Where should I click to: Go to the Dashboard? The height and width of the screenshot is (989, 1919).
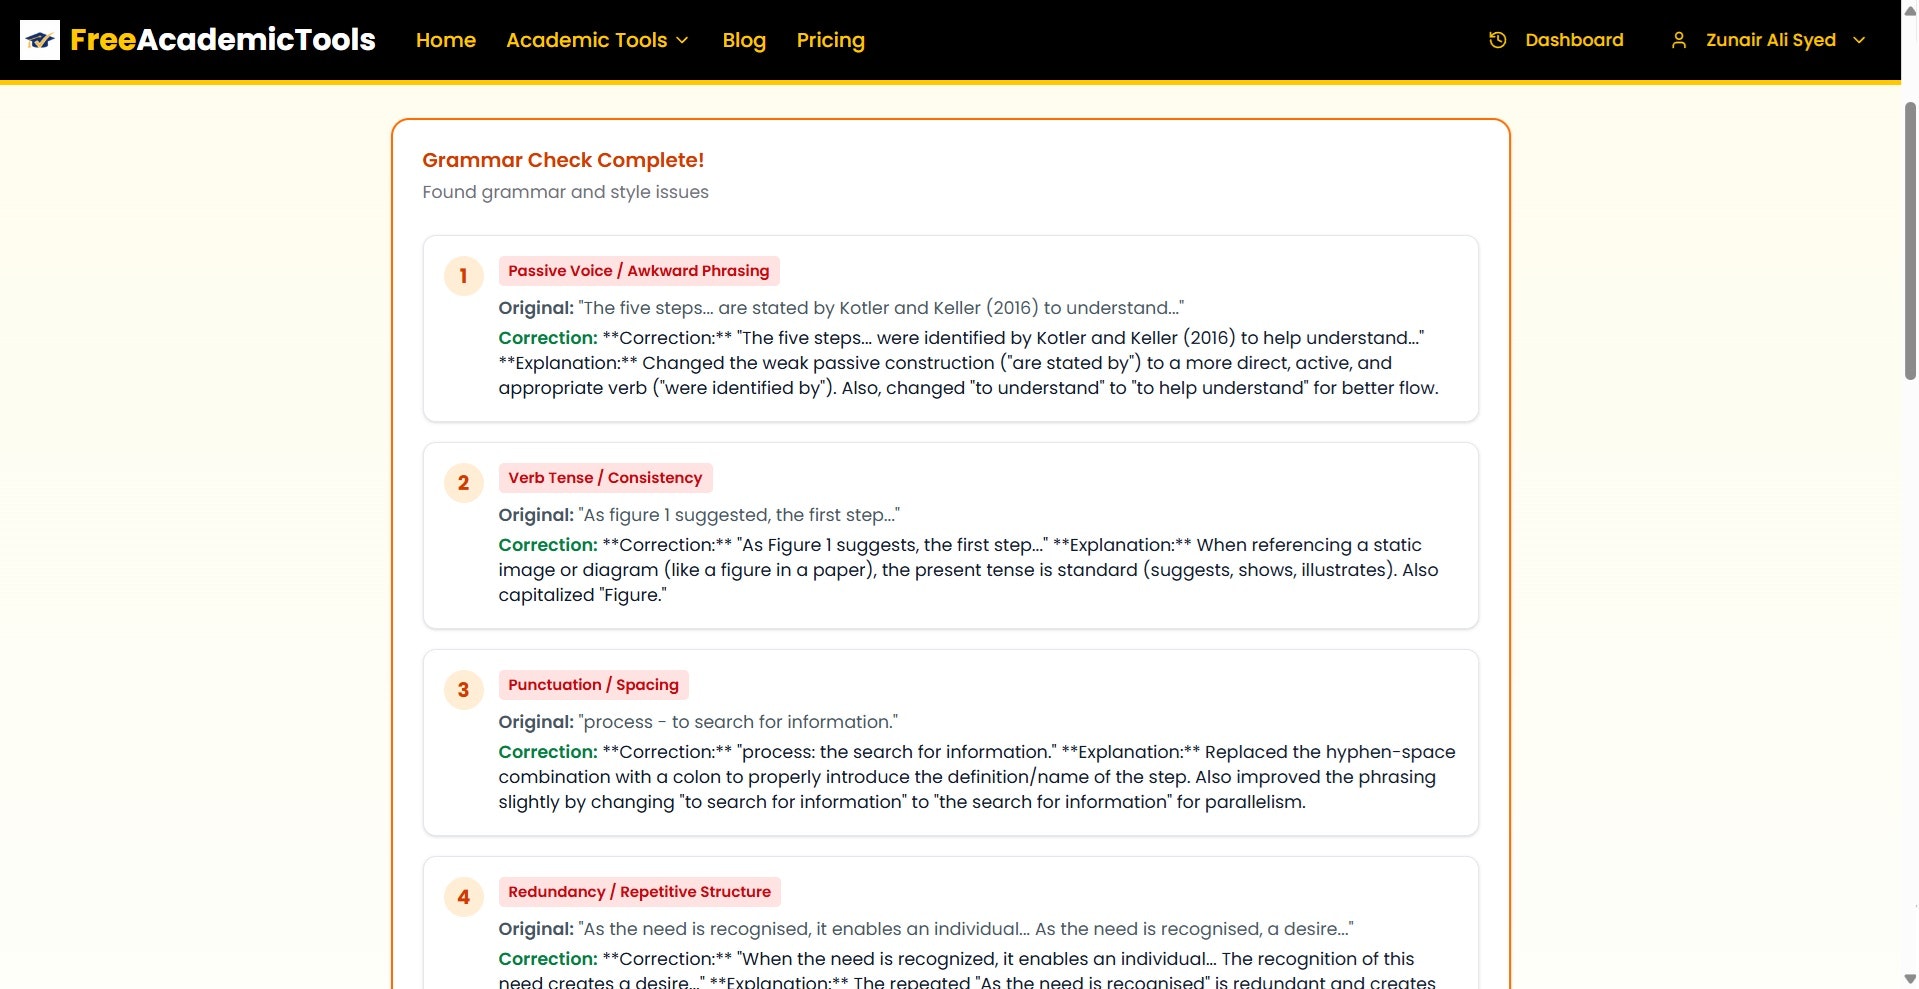tap(1574, 40)
